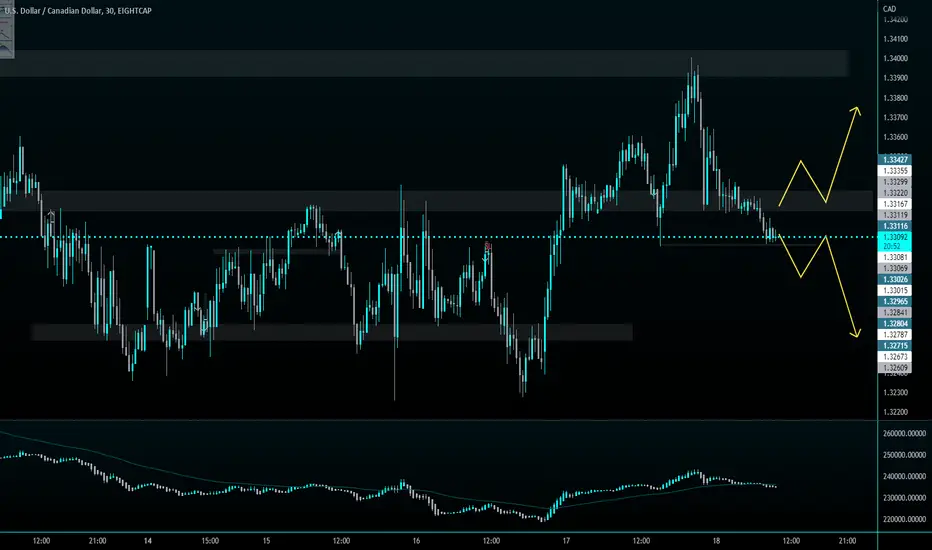Click the 260000.00000 indicator scale value
The width and height of the screenshot is (932, 550).
coord(904,433)
